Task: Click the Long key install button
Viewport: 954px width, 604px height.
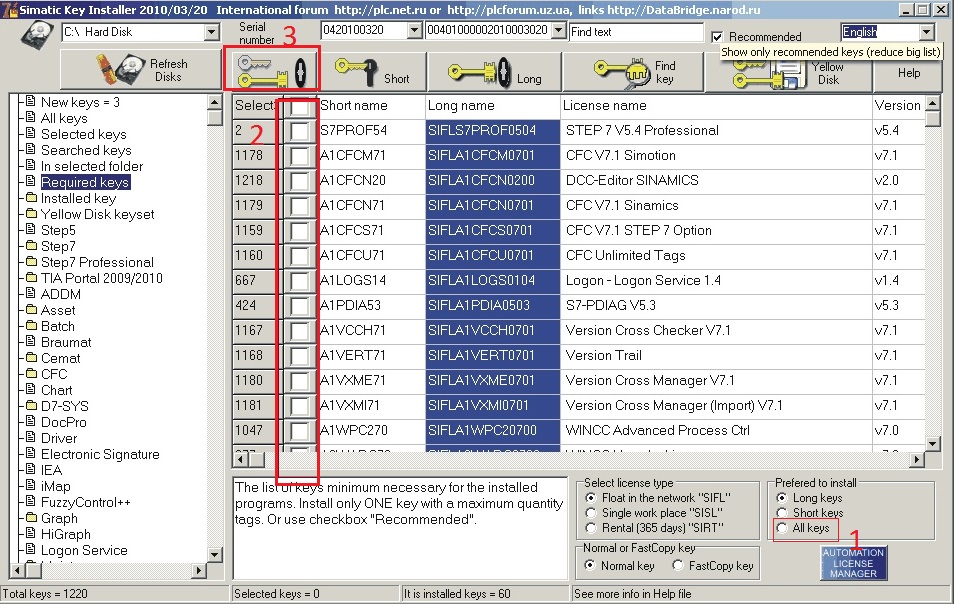Action: tap(494, 72)
